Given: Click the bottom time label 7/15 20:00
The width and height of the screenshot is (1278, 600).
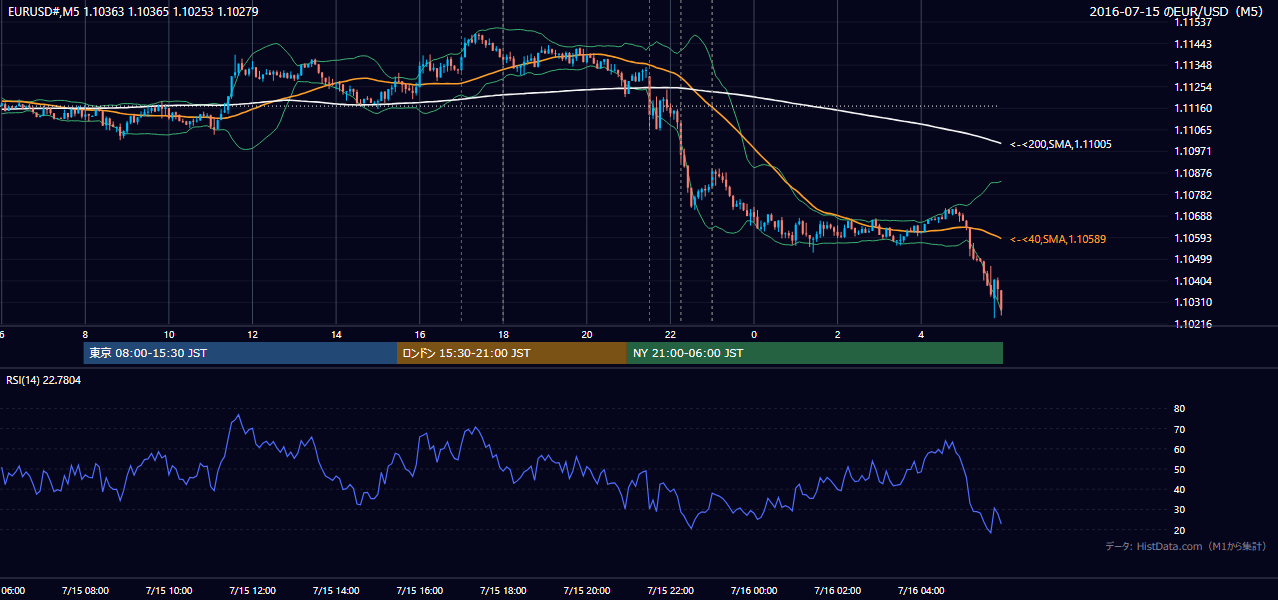Looking at the screenshot, I should pos(587,590).
